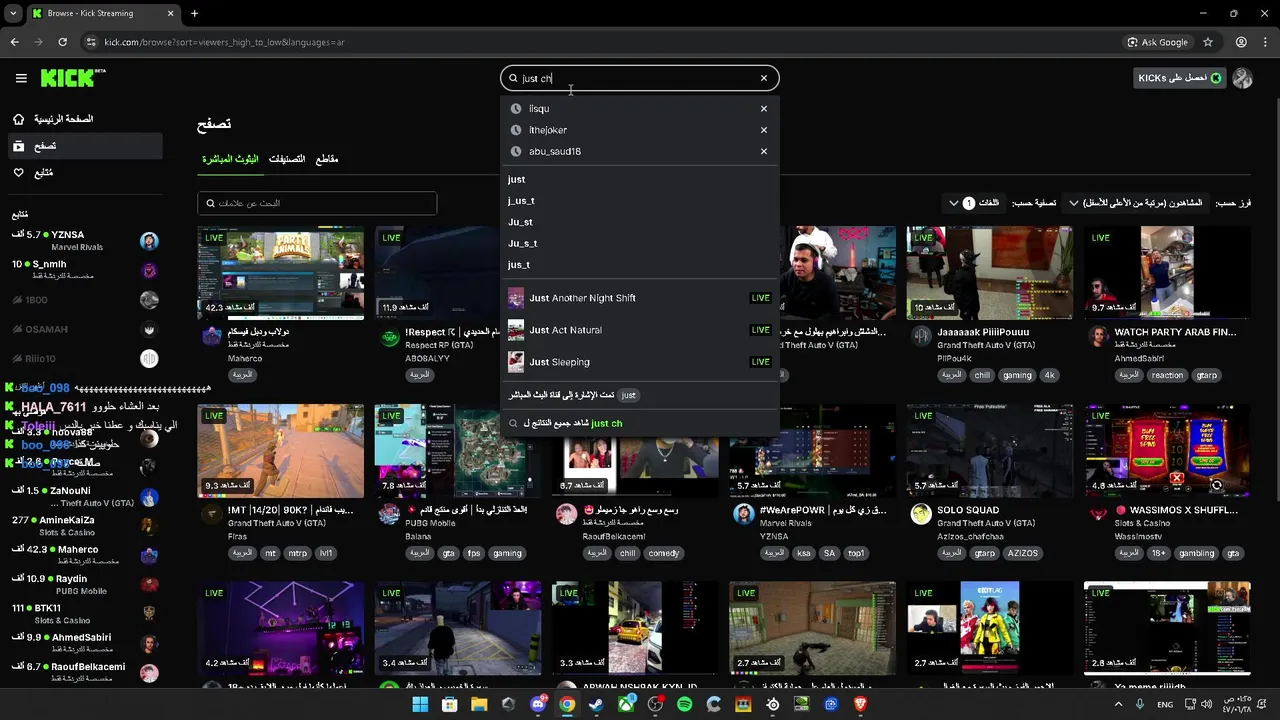This screenshot has height=720, width=1280.
Task: Click the gambling tag on Wassimos stream
Action: point(1196,553)
